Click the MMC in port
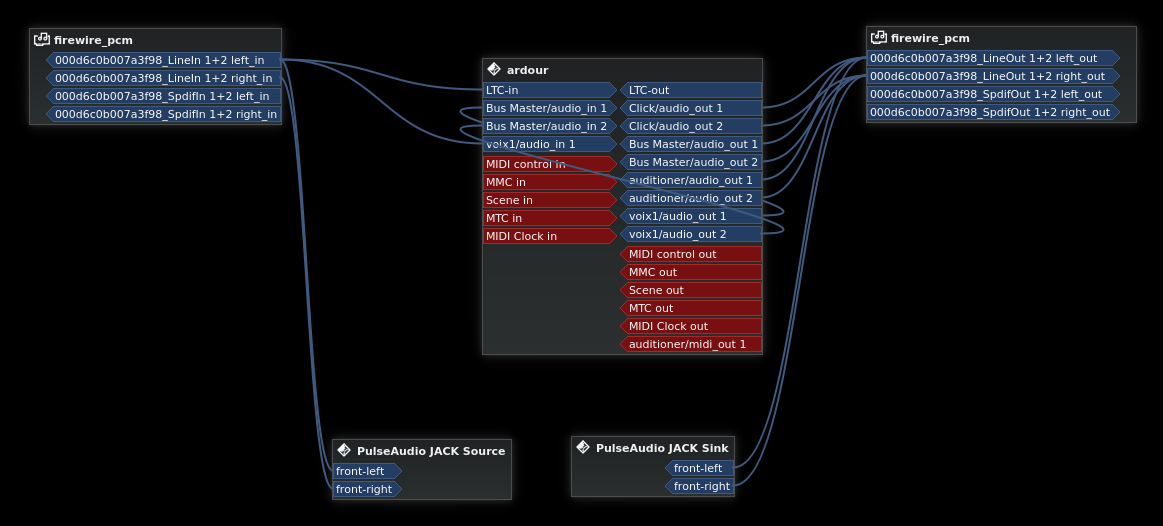This screenshot has height=526, width=1163. (550, 182)
